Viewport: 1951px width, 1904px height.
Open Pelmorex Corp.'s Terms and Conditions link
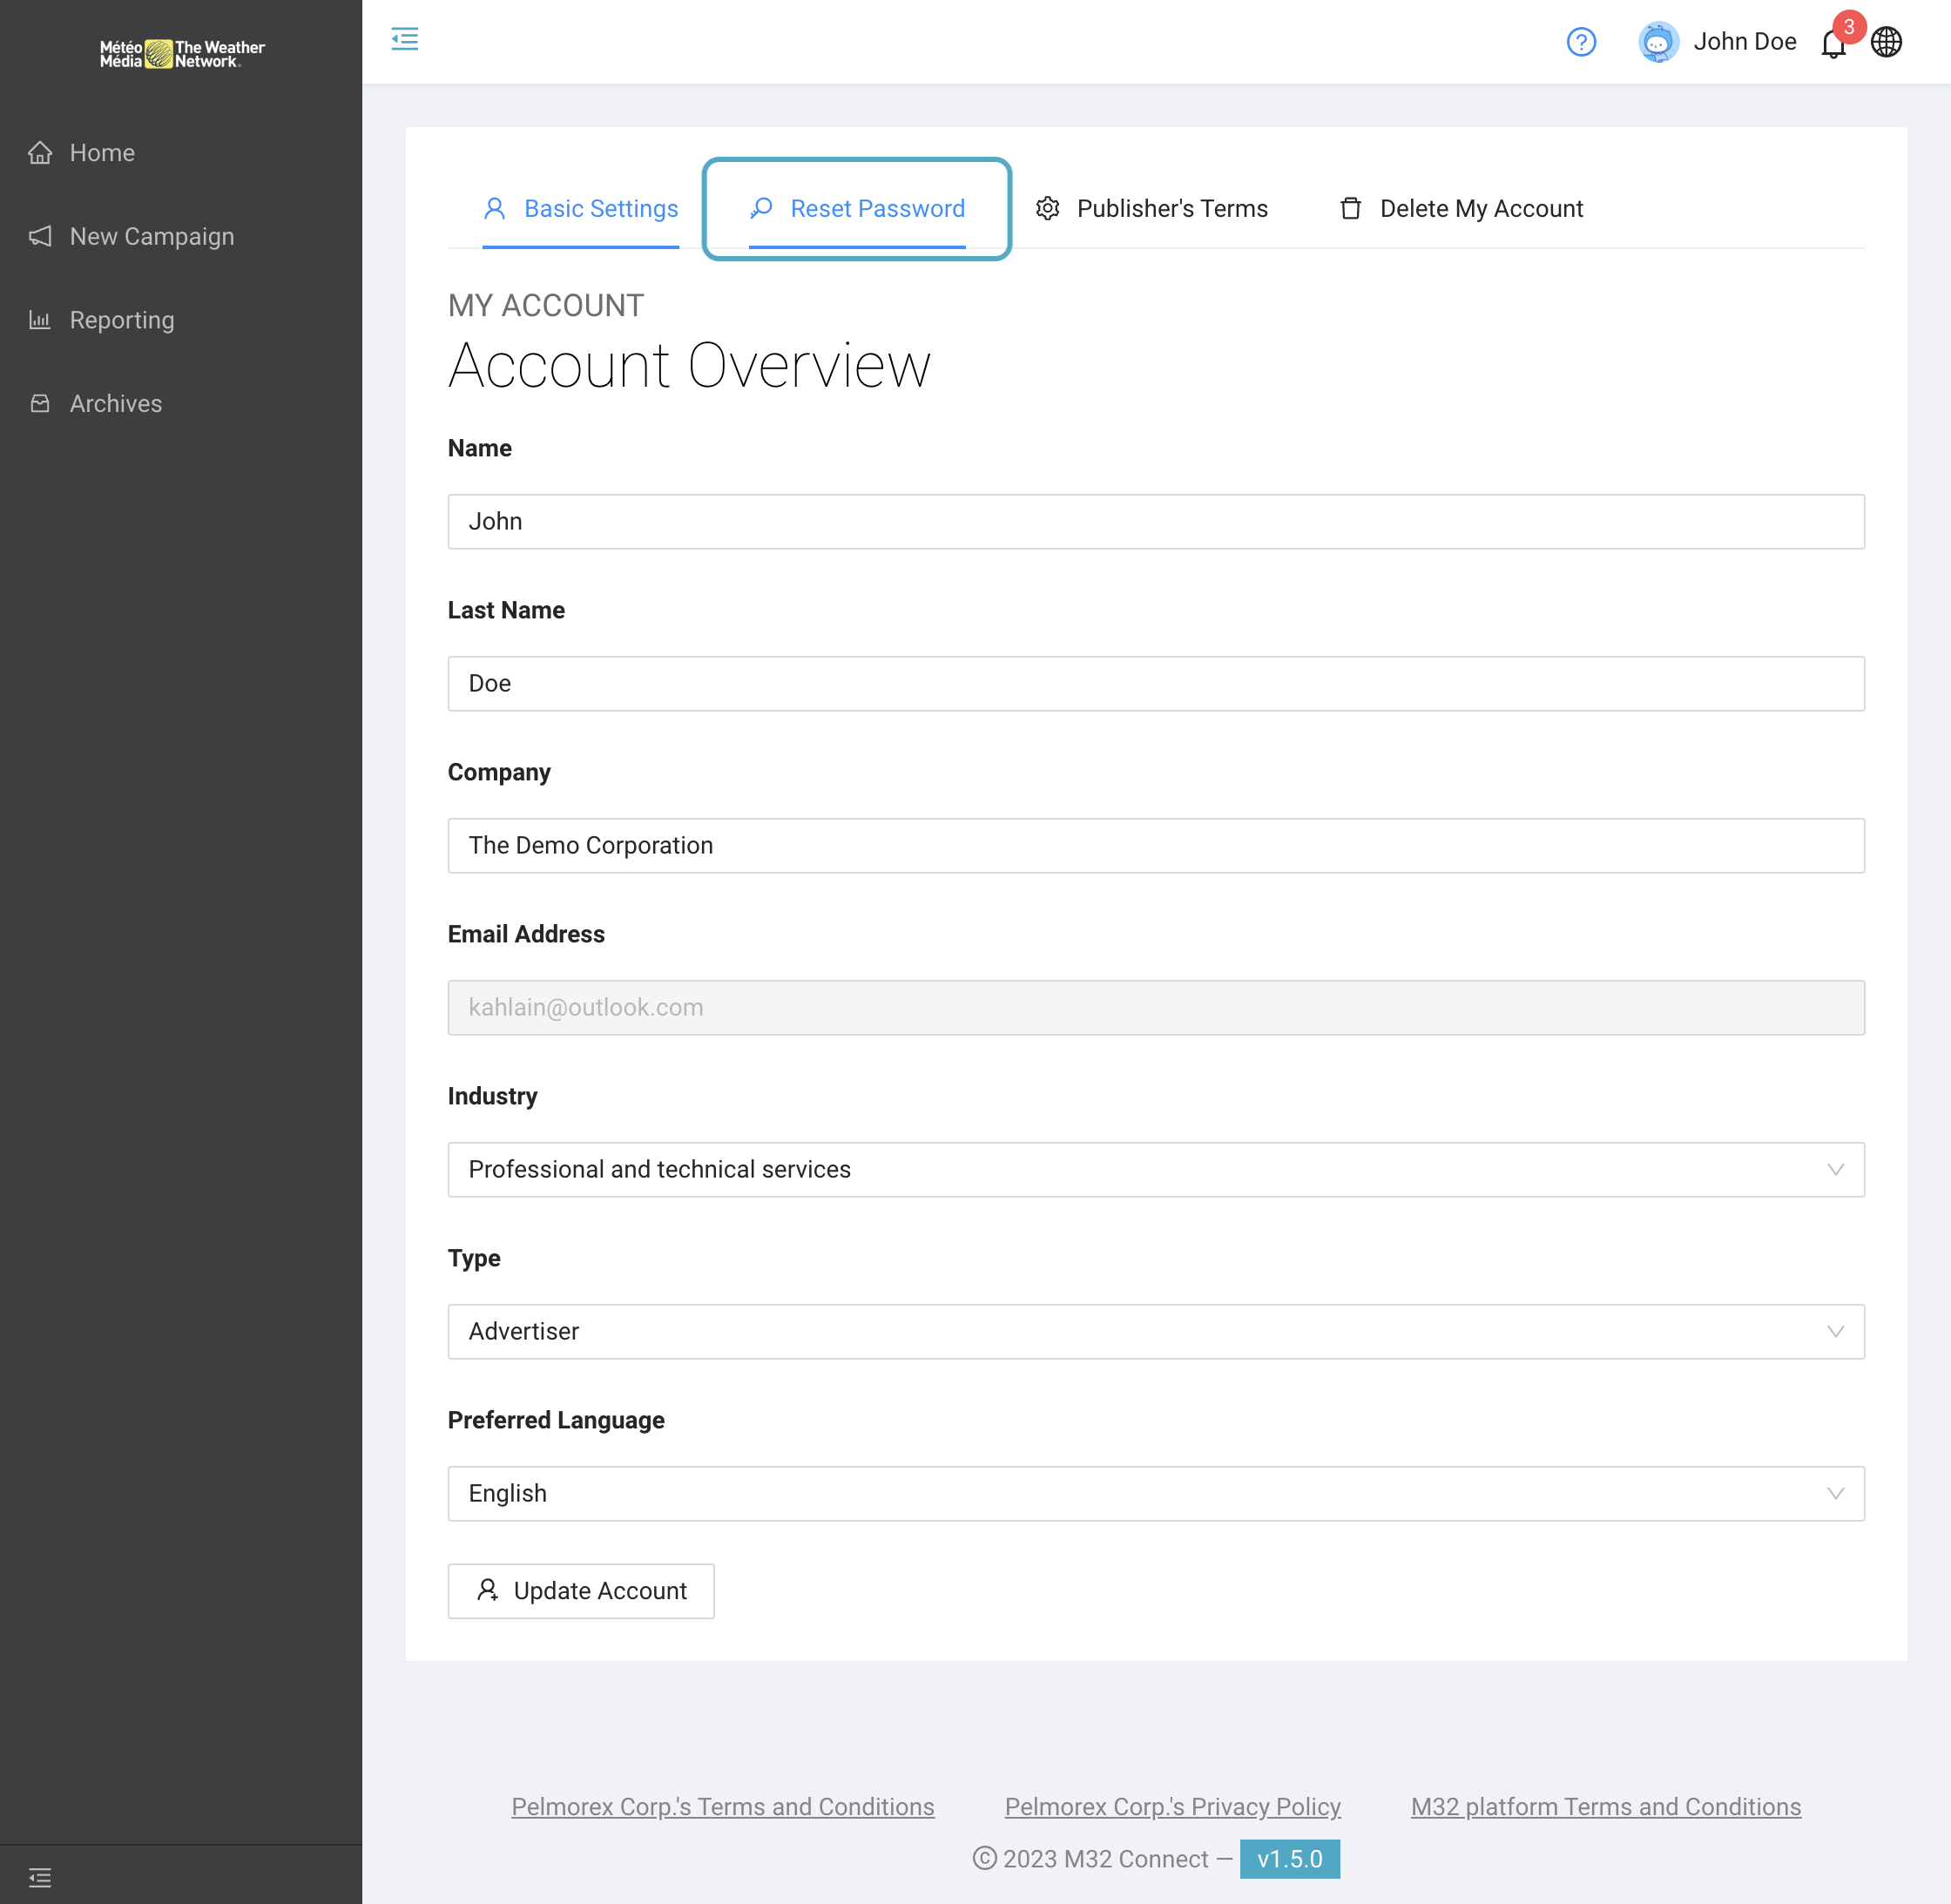point(723,1806)
